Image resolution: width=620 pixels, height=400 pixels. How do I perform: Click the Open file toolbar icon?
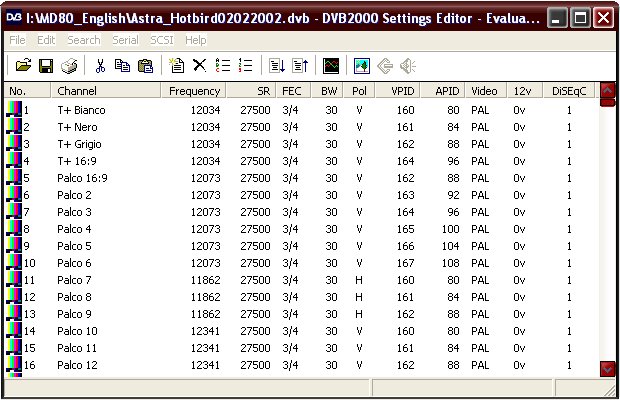pos(23,65)
